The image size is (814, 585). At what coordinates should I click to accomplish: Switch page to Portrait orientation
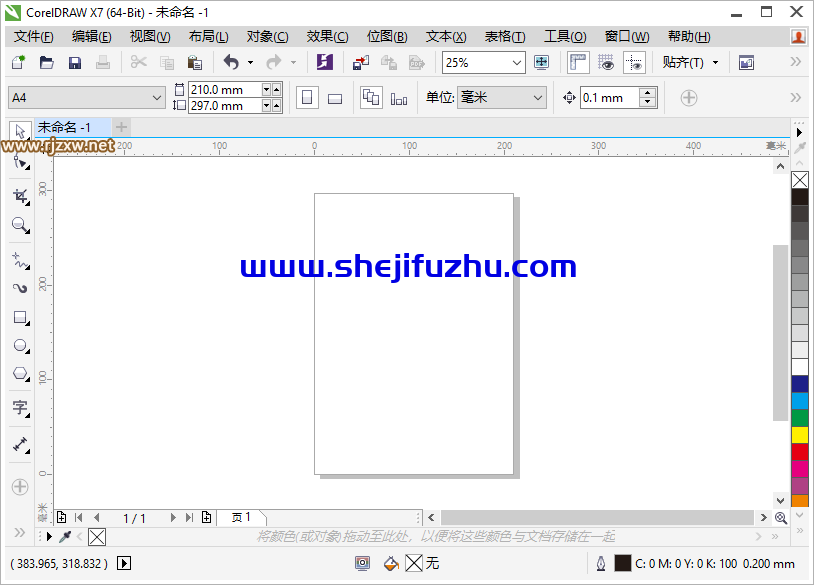click(307, 98)
